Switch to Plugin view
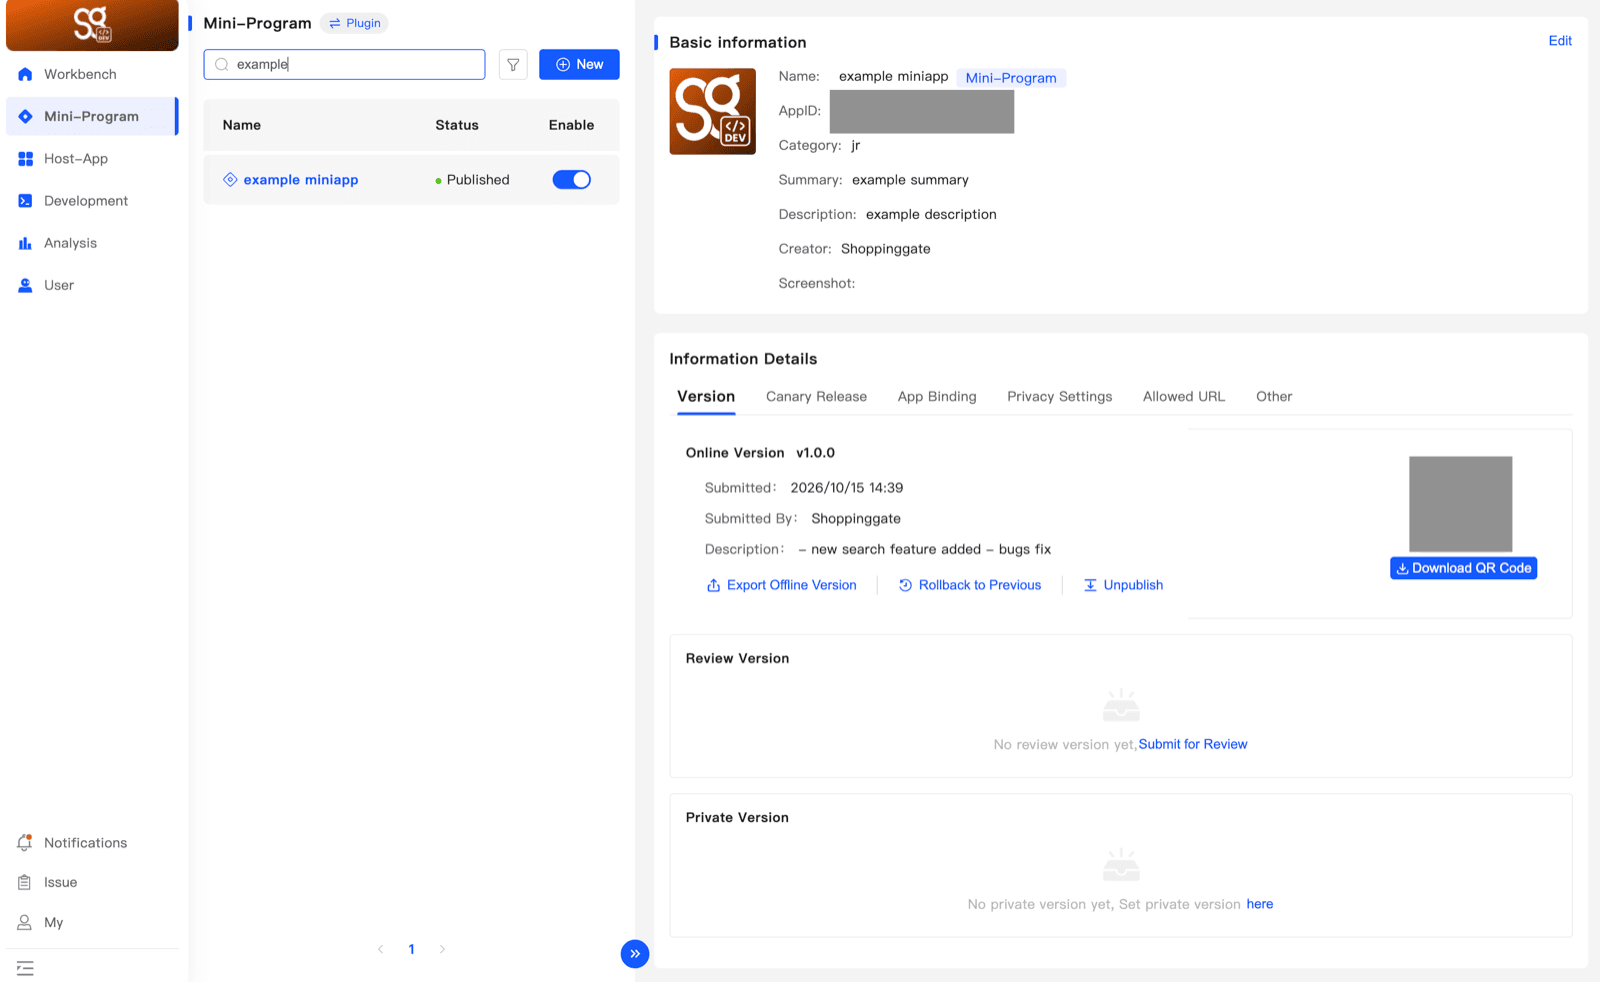 click(355, 23)
